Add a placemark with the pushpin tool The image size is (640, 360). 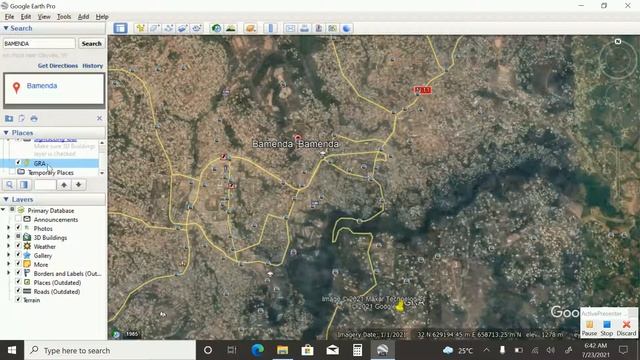pyautogui.click(x=140, y=28)
